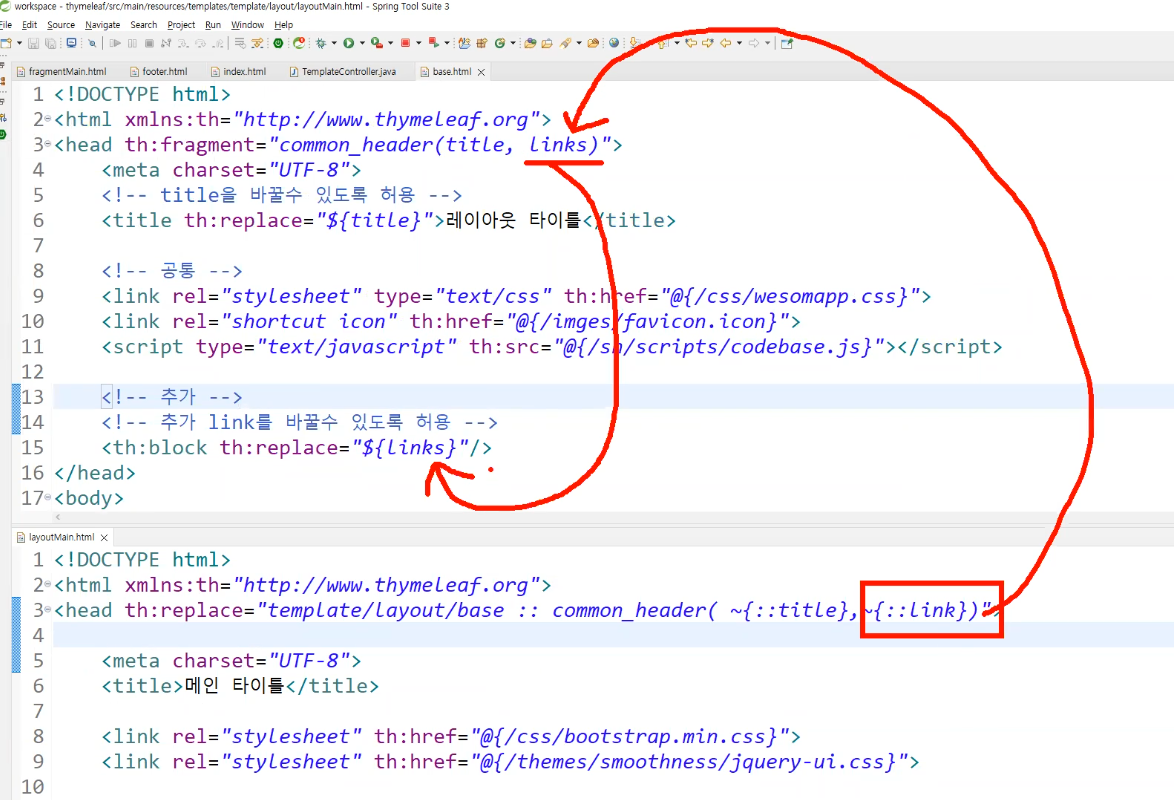
Task: Click the New Java Class green icon
Action: click(x=500, y=43)
